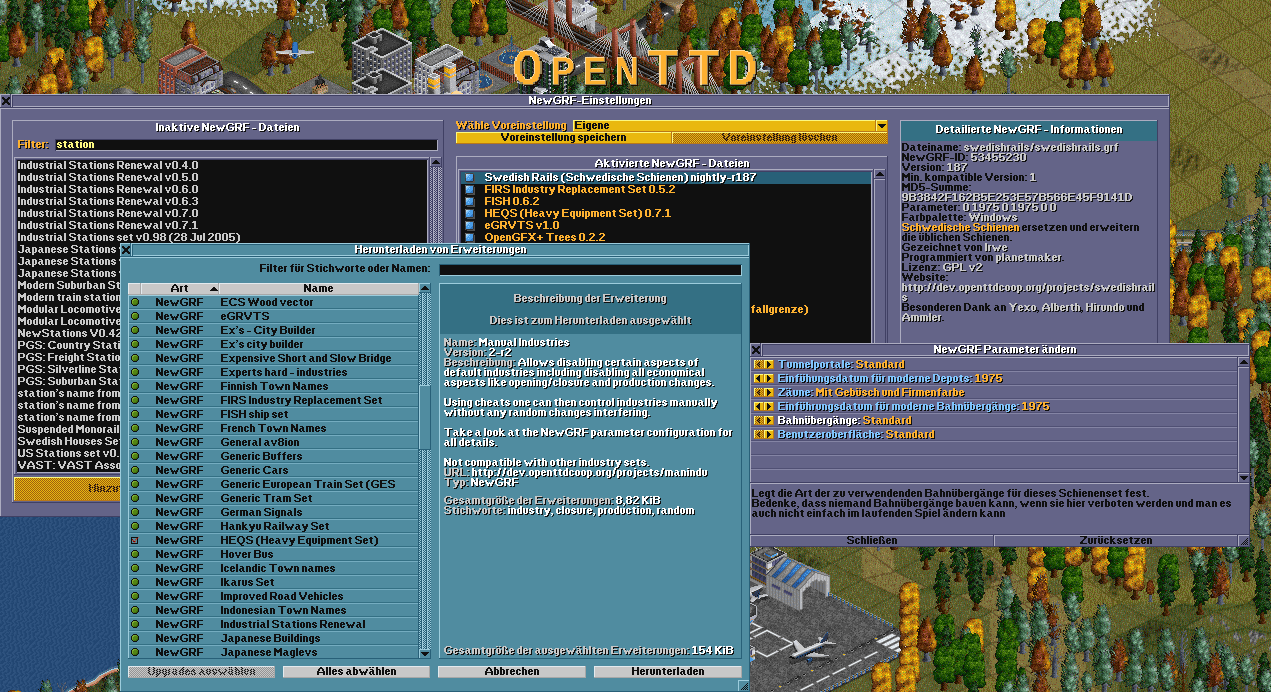Toggle selection indicator for Generic Tram Set

coord(136,498)
